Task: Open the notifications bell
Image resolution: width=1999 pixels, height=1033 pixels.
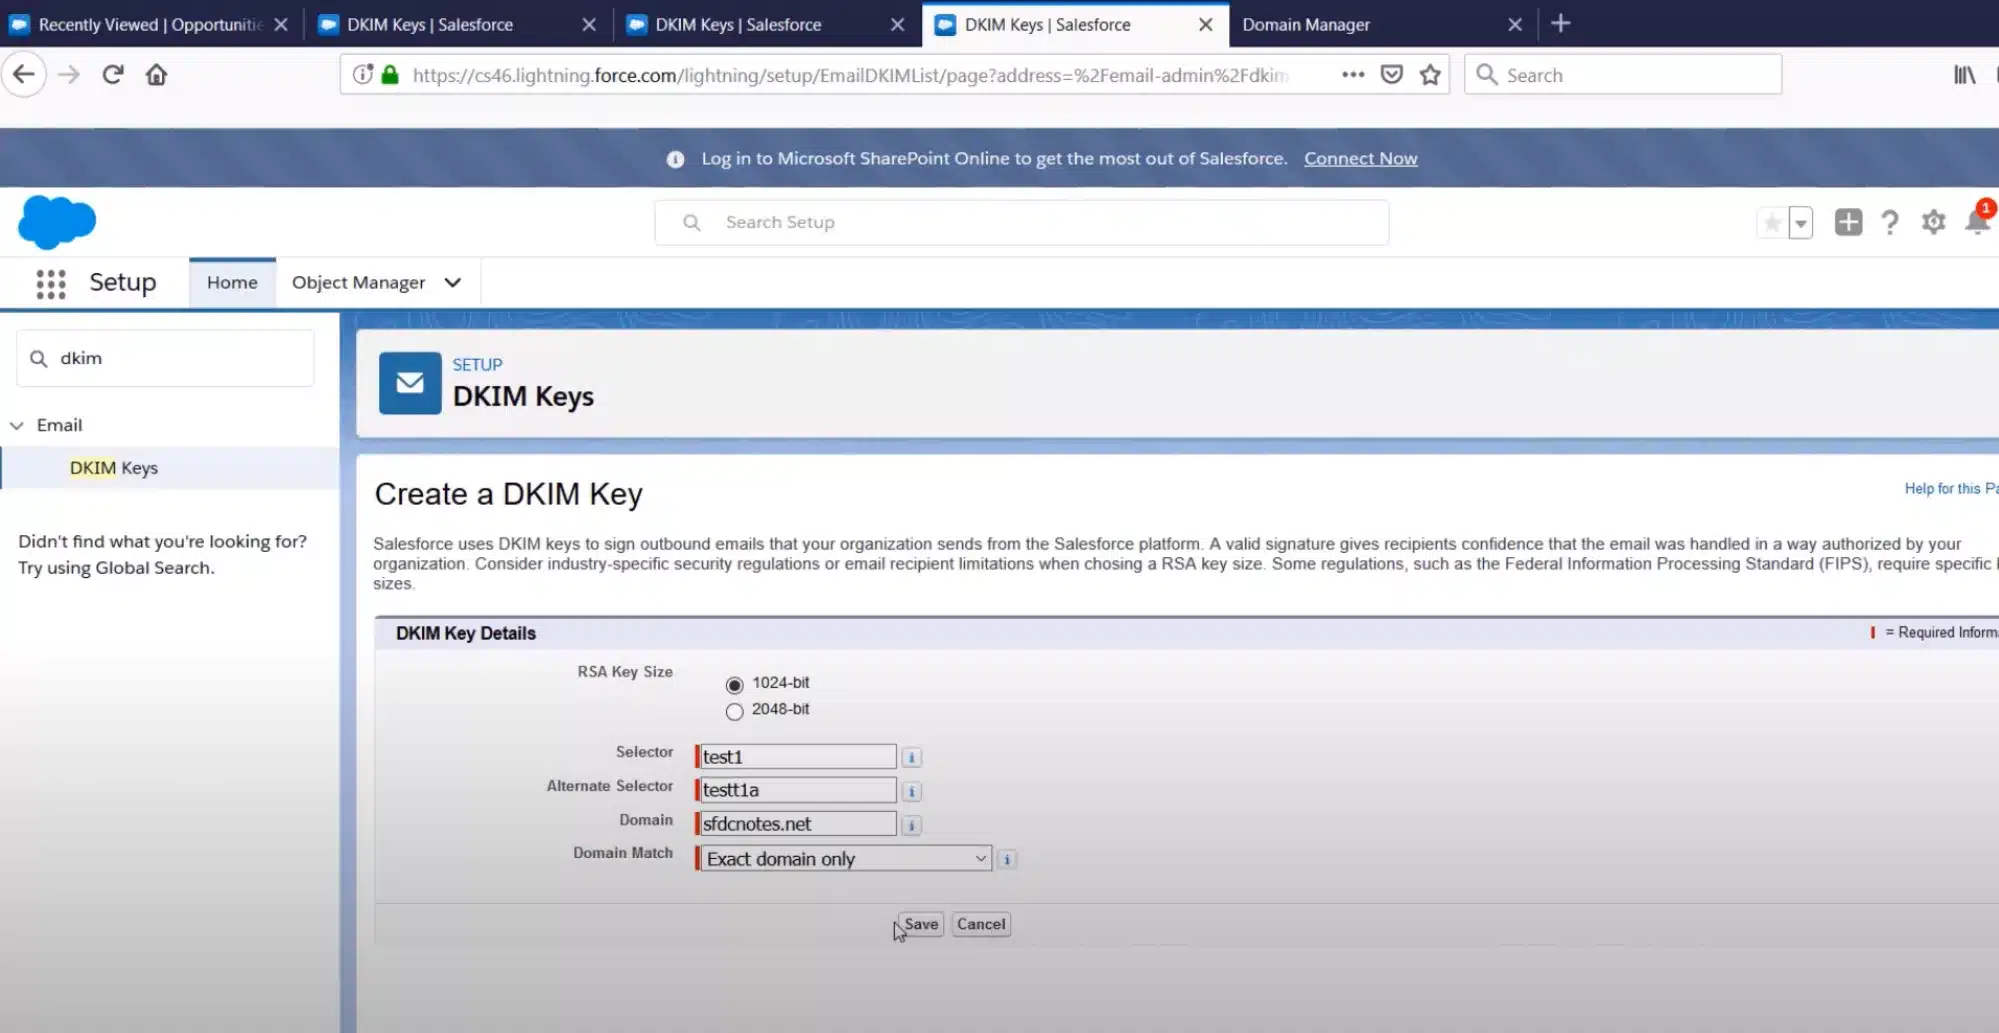Action: (1977, 222)
